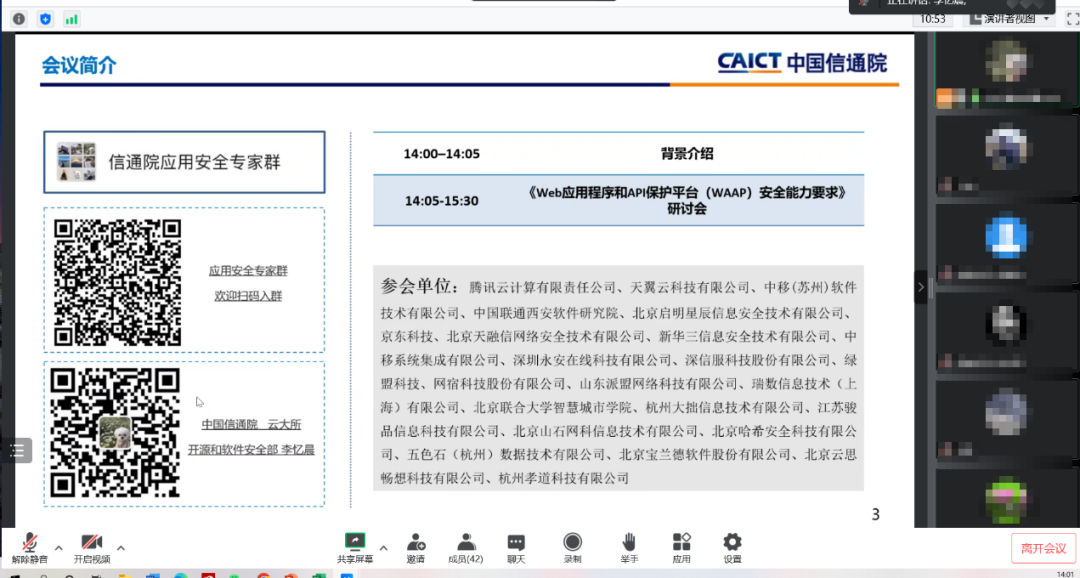Open the floating list button beside the slide
The image size is (1080, 578).
17,451
